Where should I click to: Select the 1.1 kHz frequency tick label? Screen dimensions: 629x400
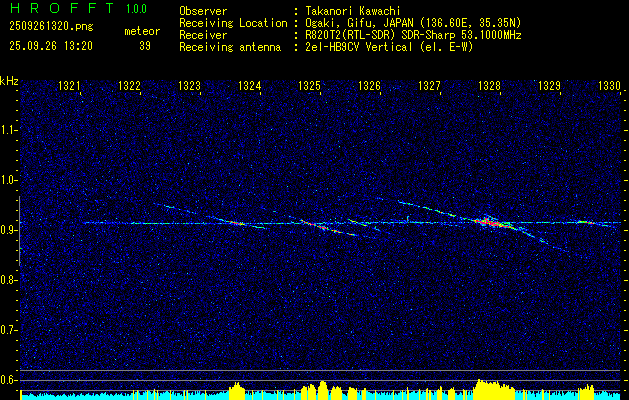click(x=8, y=130)
